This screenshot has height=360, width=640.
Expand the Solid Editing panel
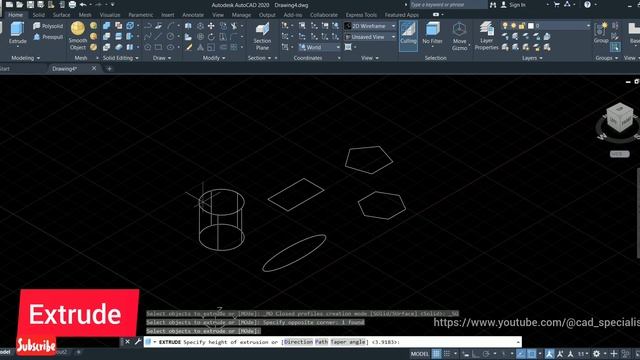pos(120,58)
